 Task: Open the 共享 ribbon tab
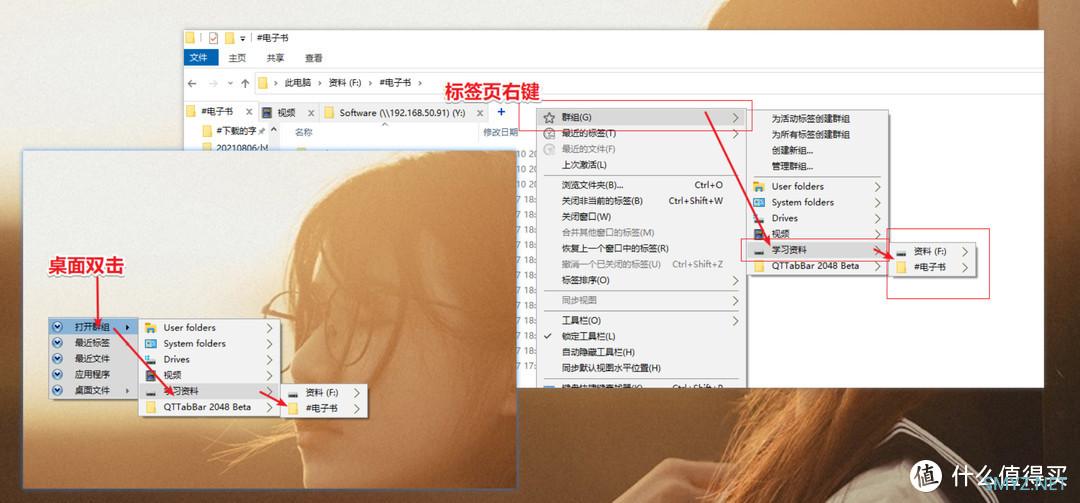click(x=276, y=58)
